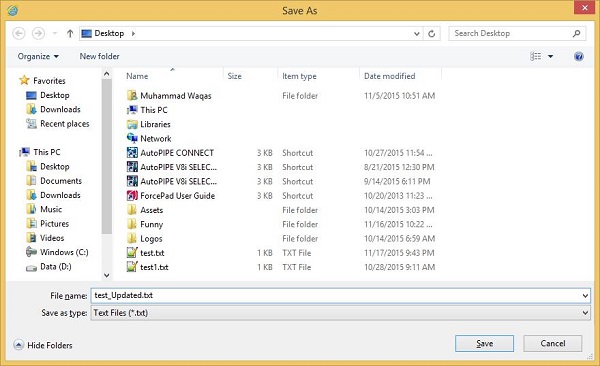Click the Save button
Image resolution: width=600 pixels, height=366 pixels.
point(484,343)
